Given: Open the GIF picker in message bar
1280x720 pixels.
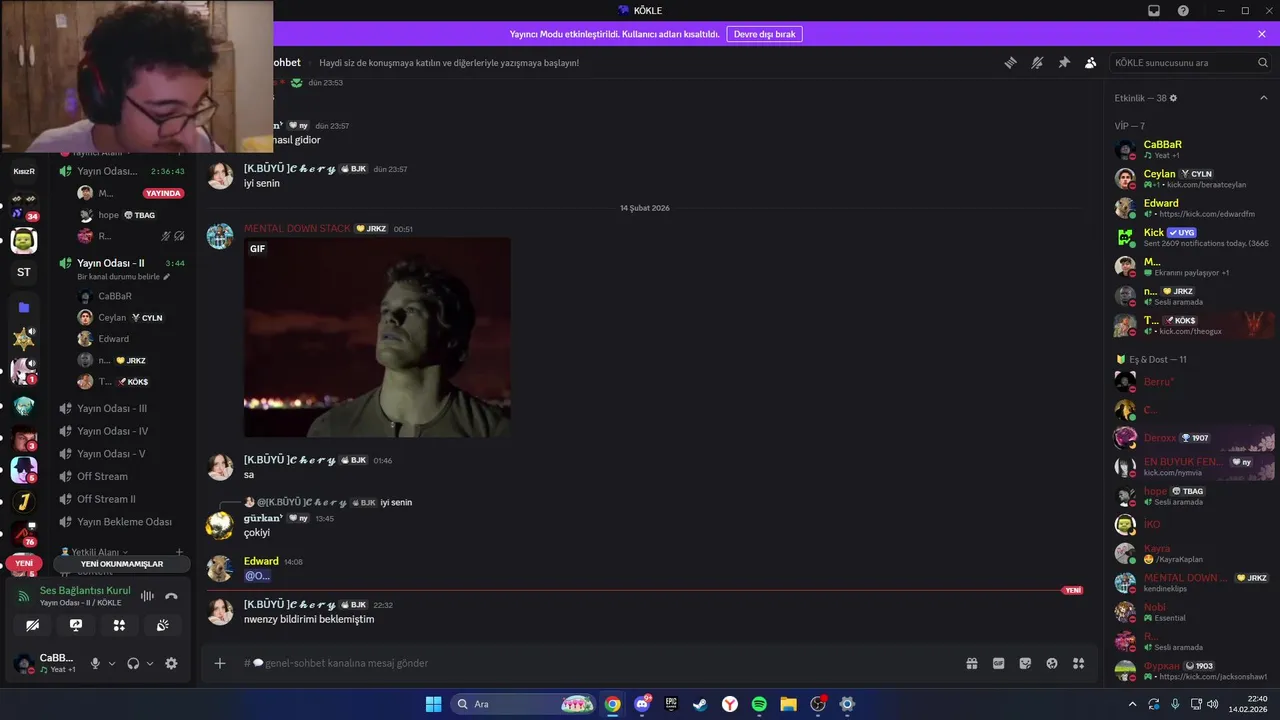Looking at the screenshot, I should 998,663.
